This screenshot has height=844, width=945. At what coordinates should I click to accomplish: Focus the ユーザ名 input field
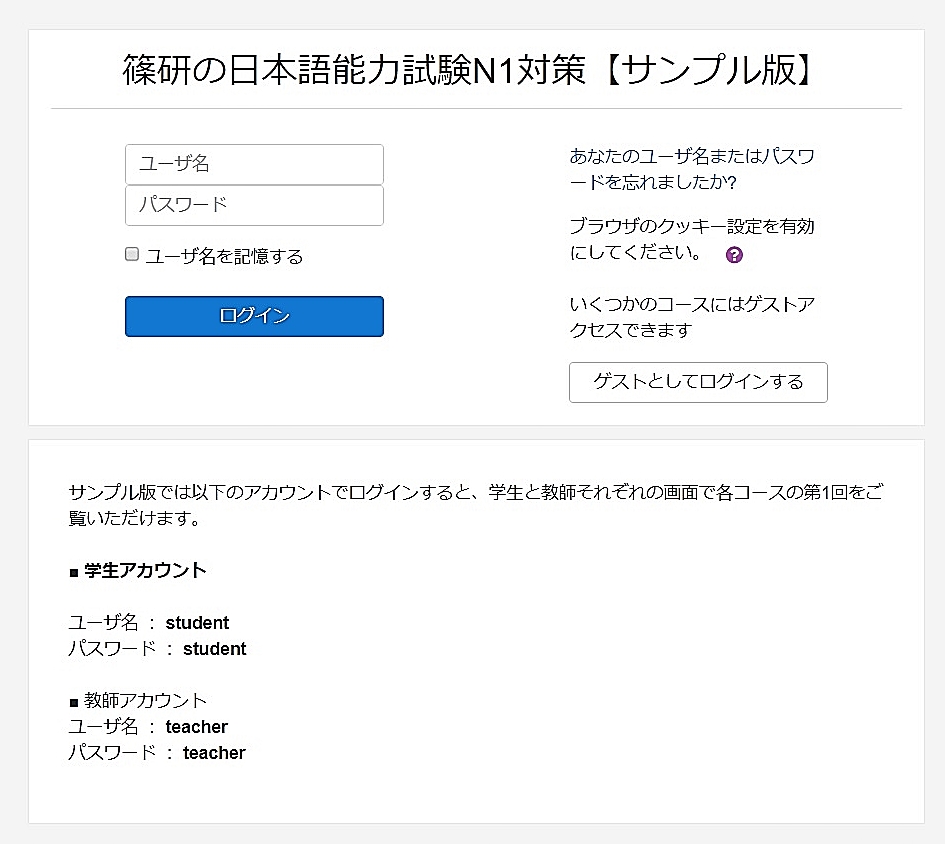254,164
